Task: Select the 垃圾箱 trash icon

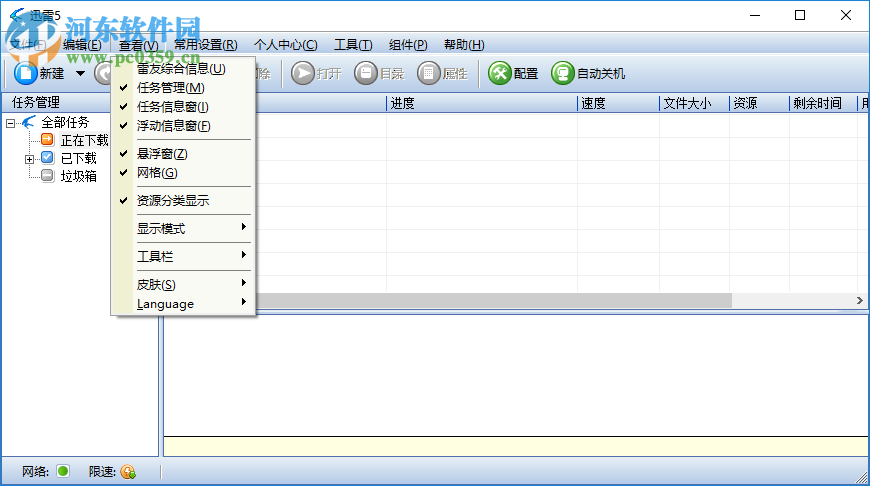Action: click(x=48, y=175)
